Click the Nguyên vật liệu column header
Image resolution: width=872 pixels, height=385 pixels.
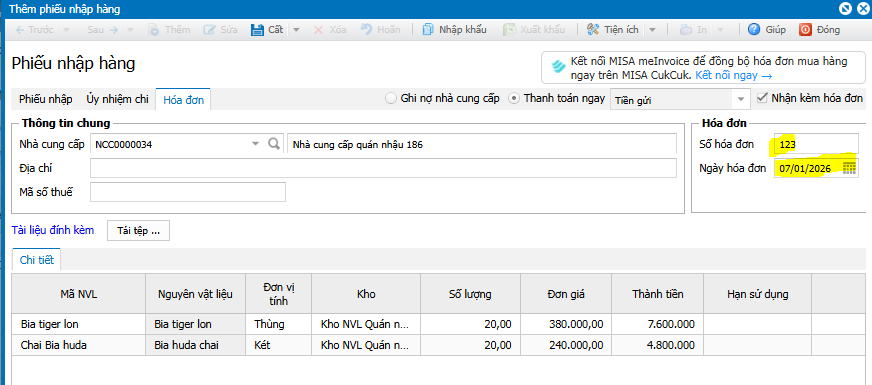(195, 294)
